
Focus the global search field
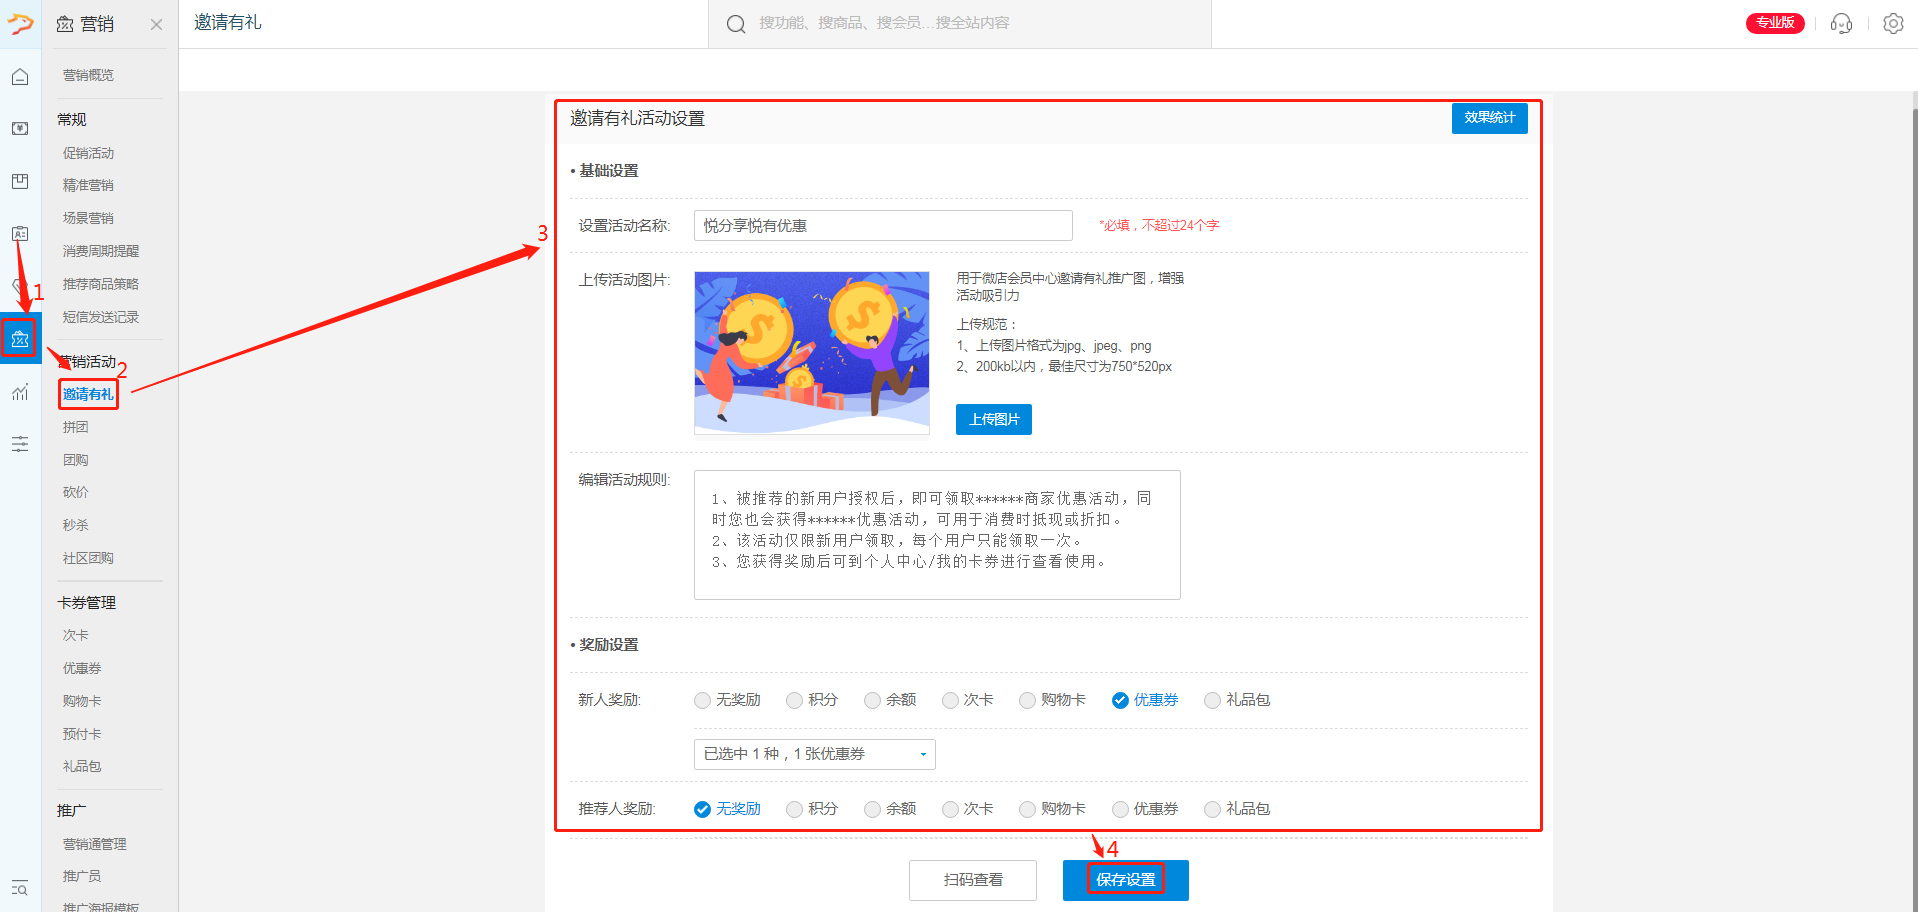click(960, 24)
